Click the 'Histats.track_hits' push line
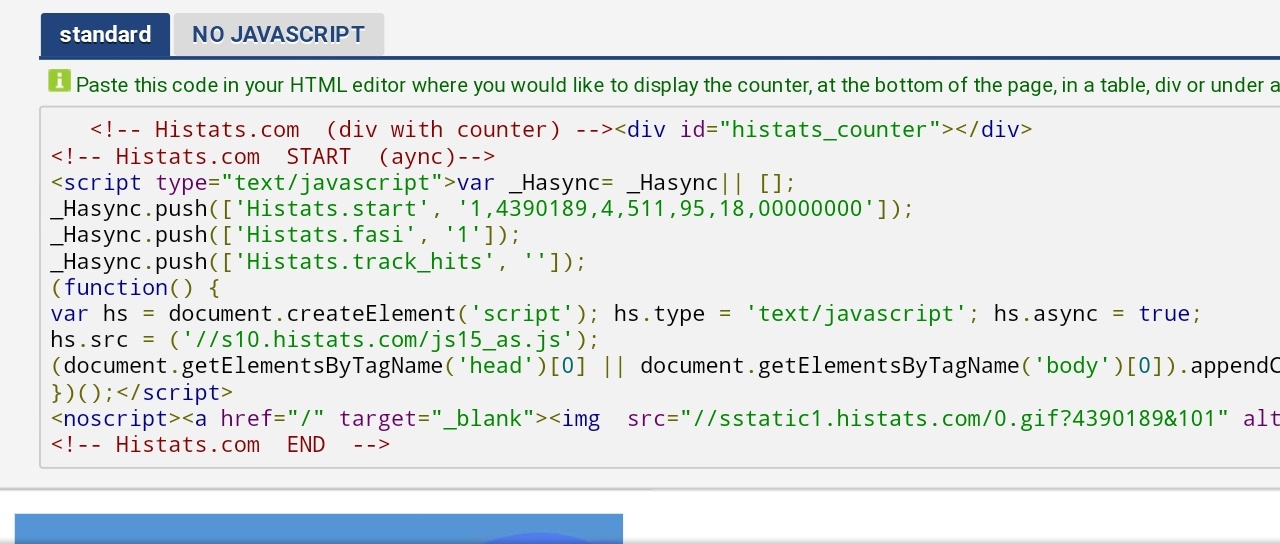Screen dimensions: 1280x544 [x=318, y=261]
